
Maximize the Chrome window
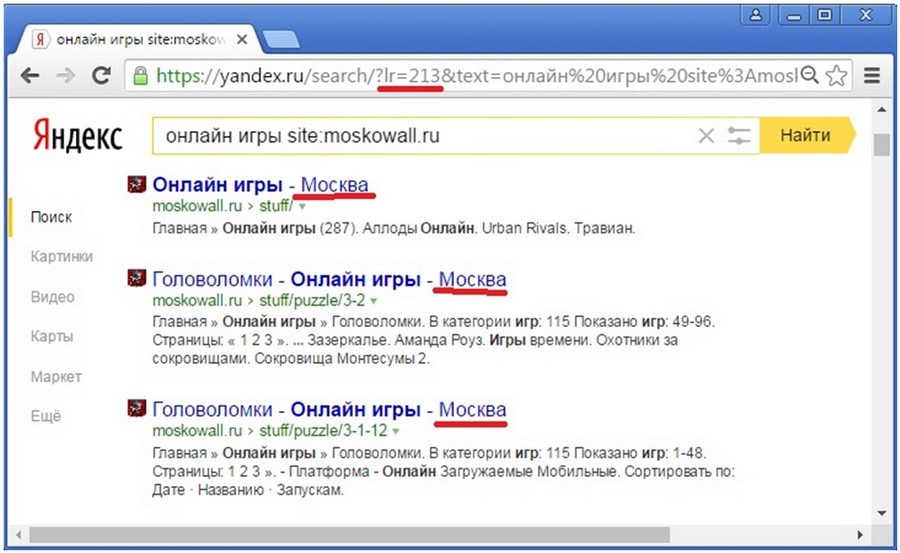tap(824, 15)
